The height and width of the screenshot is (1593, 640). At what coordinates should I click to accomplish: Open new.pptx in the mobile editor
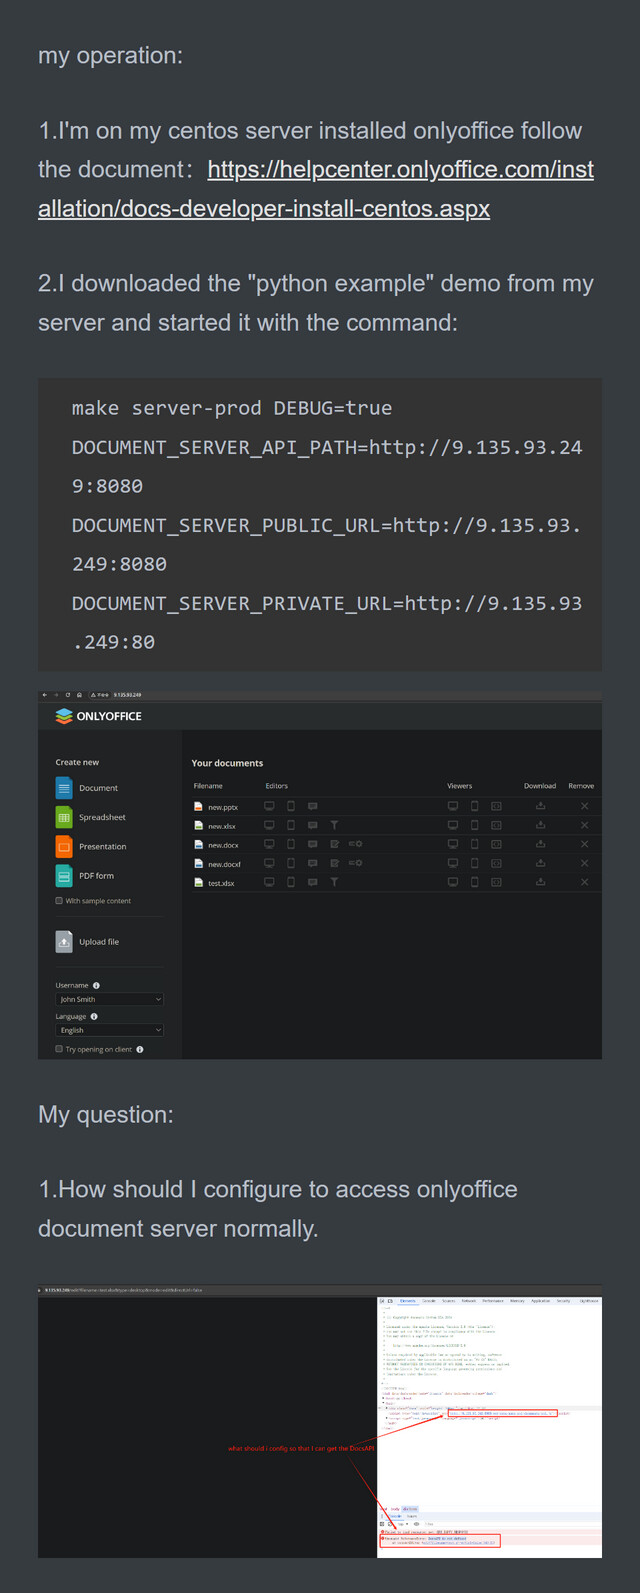pyautogui.click(x=291, y=806)
